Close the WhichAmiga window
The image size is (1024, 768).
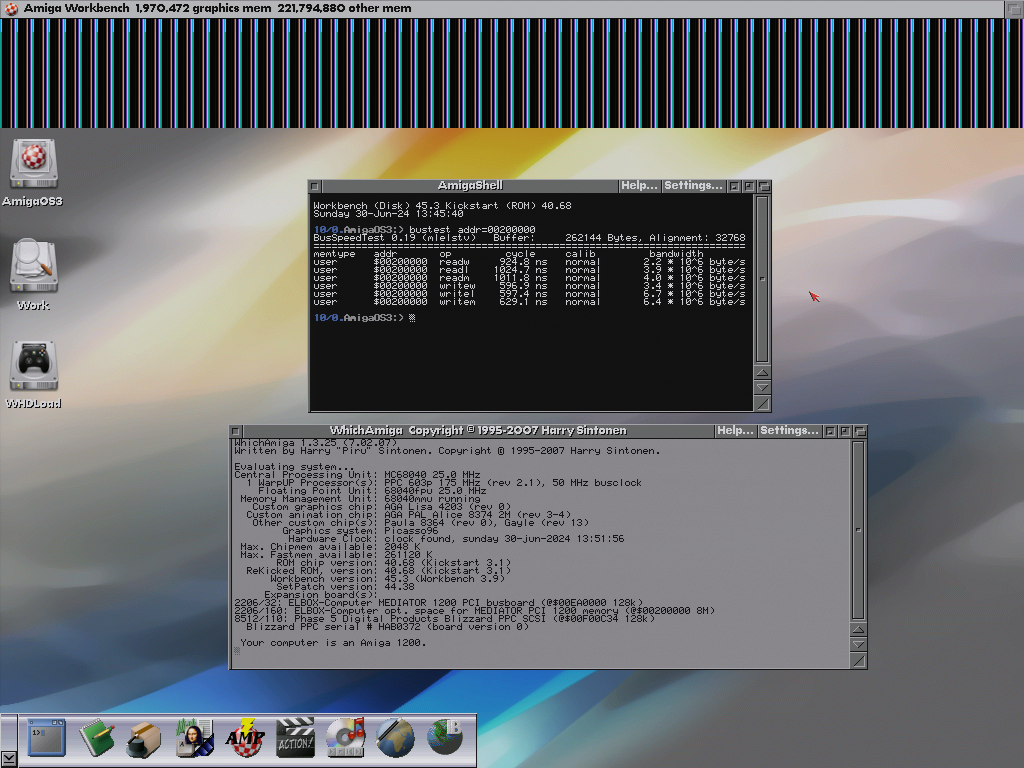pos(236,432)
